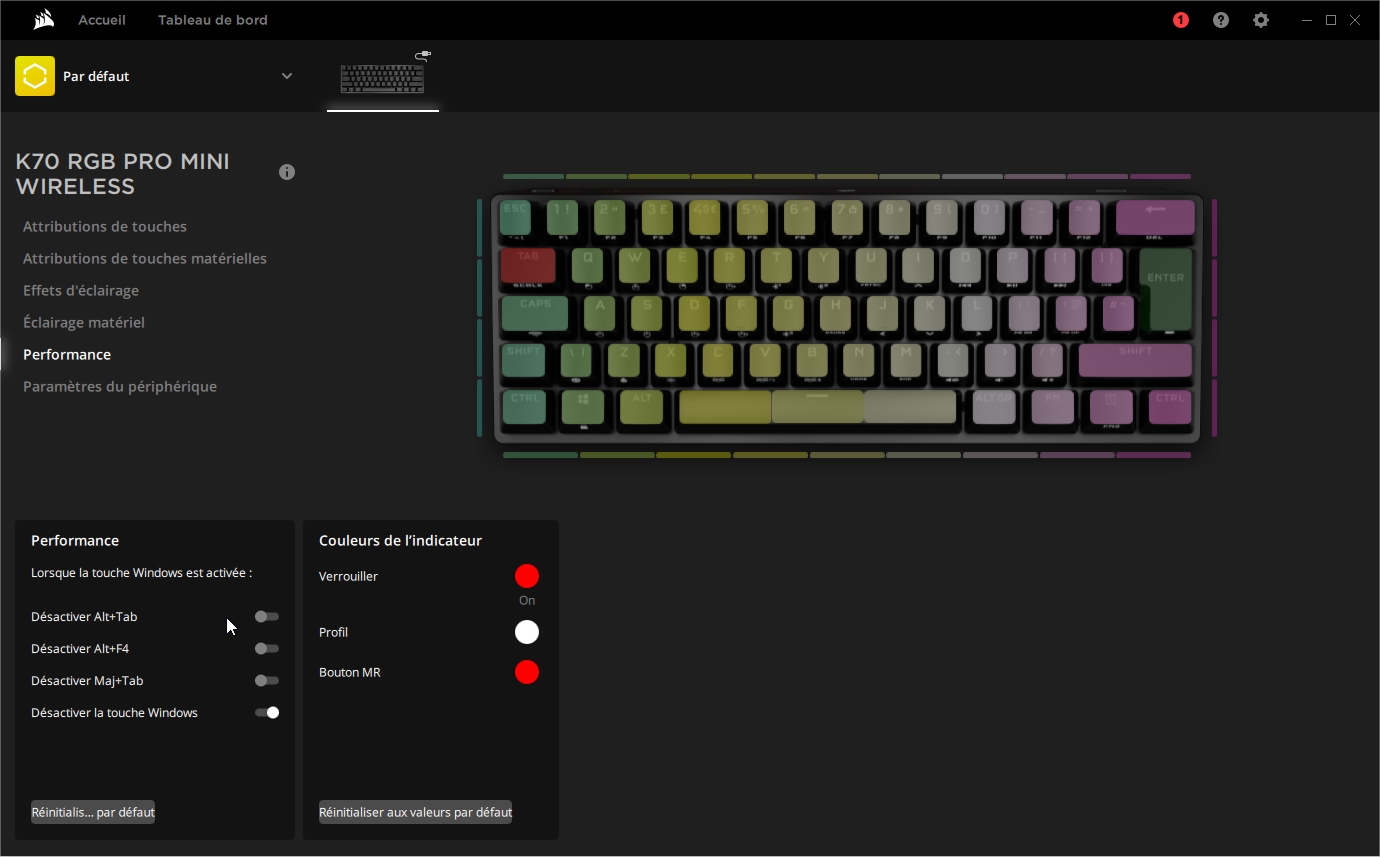Viewport: 1380px width, 857px height.
Task: Click the On label under Verrouiller
Action: [x=527, y=600]
